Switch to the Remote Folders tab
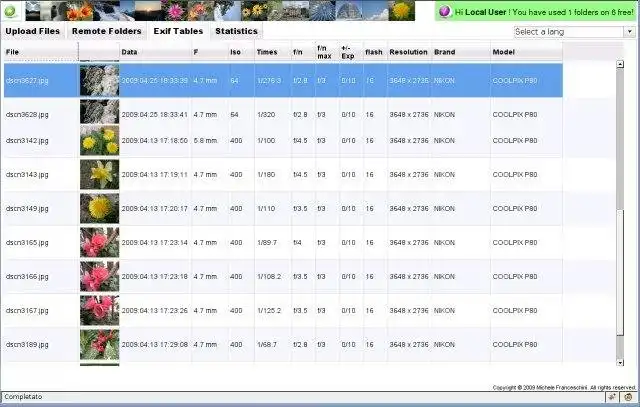Image resolution: width=640 pixels, height=407 pixels. (107, 31)
